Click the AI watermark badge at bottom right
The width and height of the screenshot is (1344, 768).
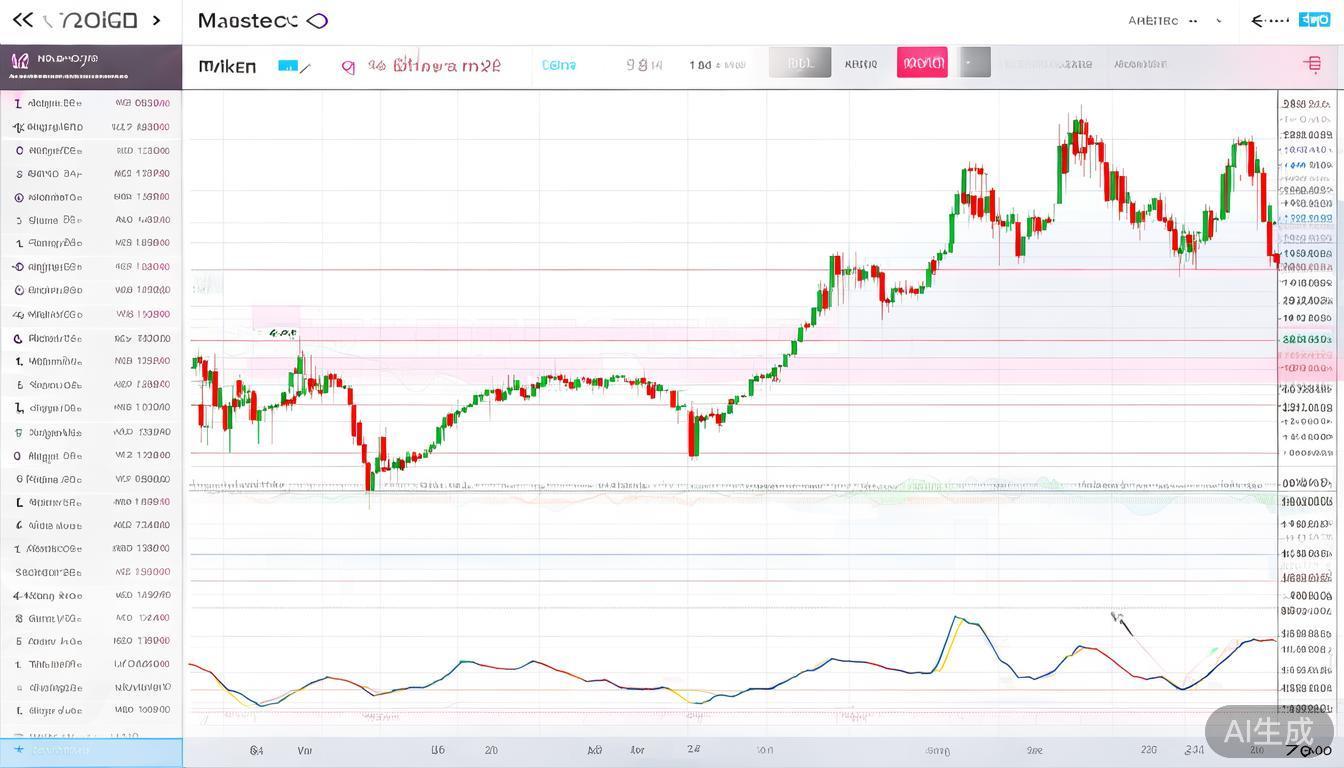[x=1269, y=730]
